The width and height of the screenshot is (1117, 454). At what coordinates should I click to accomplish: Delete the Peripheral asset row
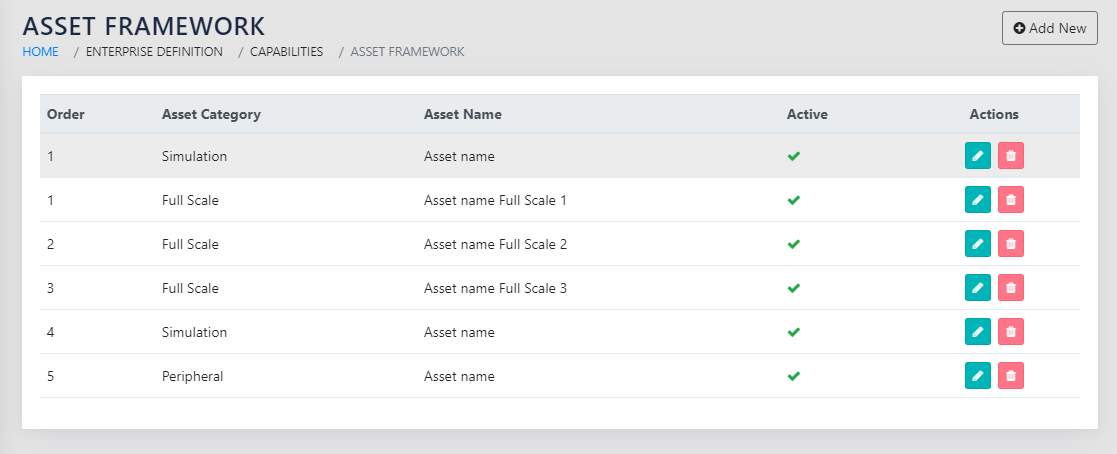pos(1011,376)
